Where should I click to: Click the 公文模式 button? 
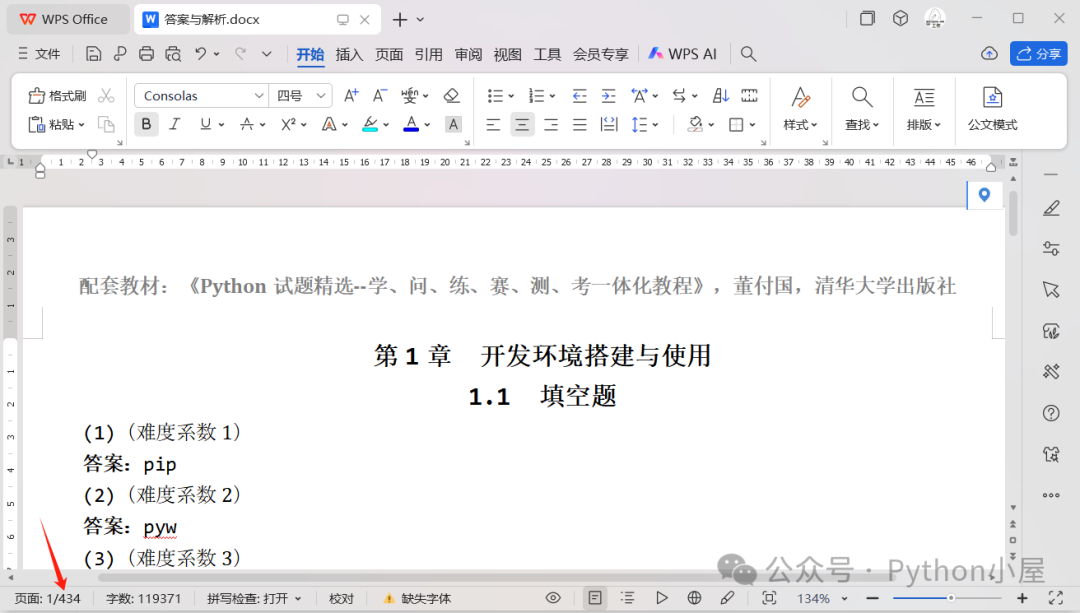point(992,109)
